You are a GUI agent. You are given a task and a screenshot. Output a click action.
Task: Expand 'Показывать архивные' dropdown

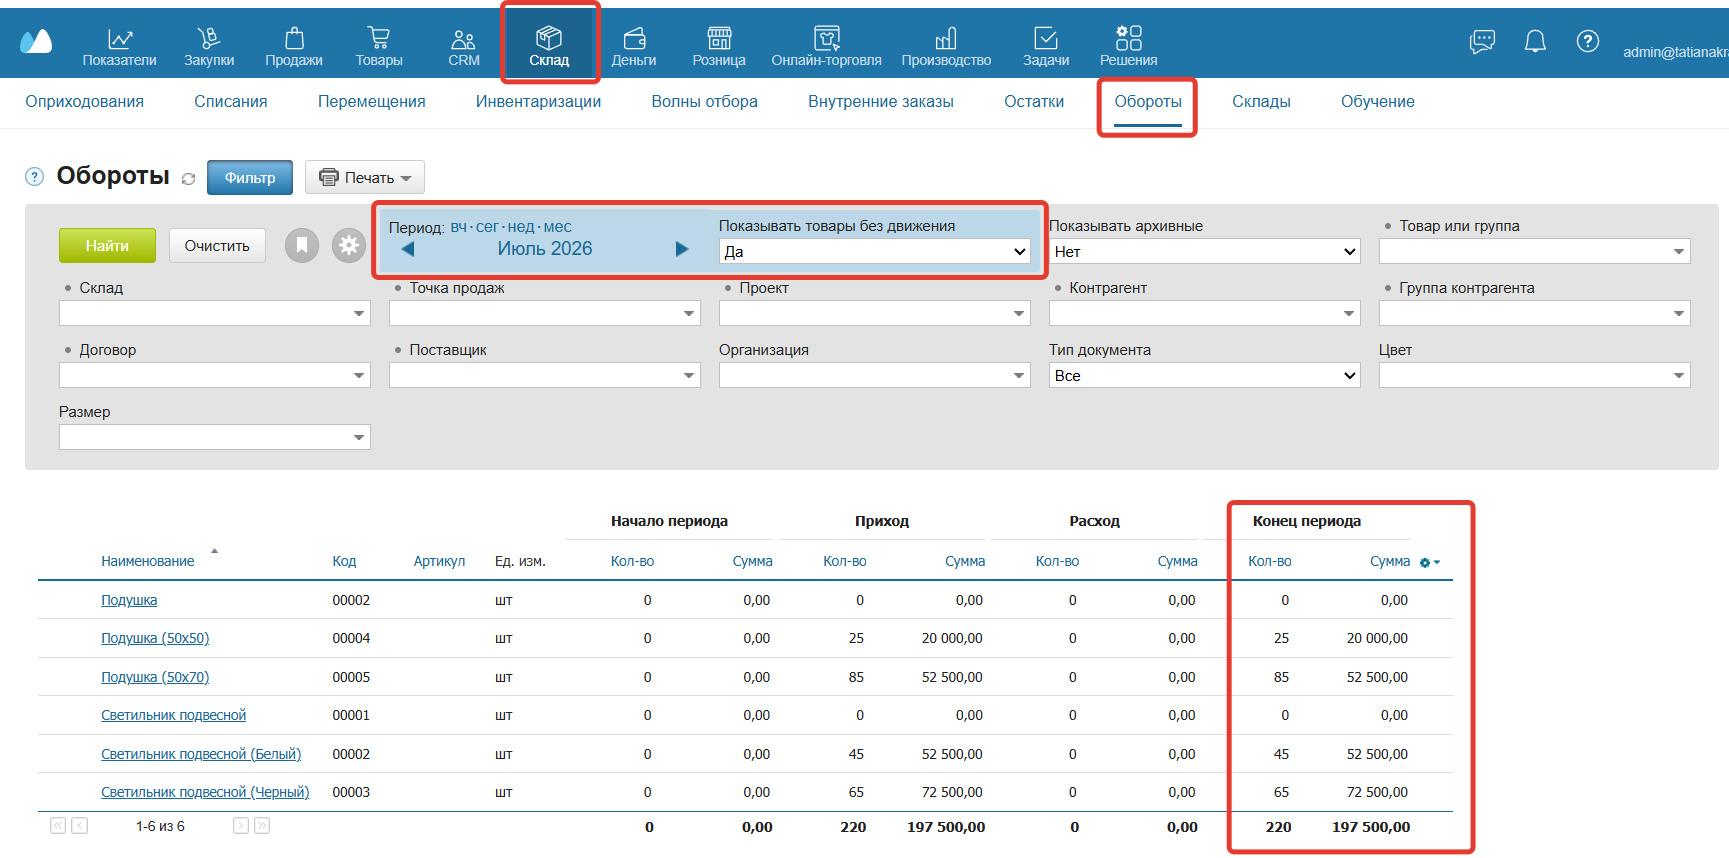coord(1205,252)
